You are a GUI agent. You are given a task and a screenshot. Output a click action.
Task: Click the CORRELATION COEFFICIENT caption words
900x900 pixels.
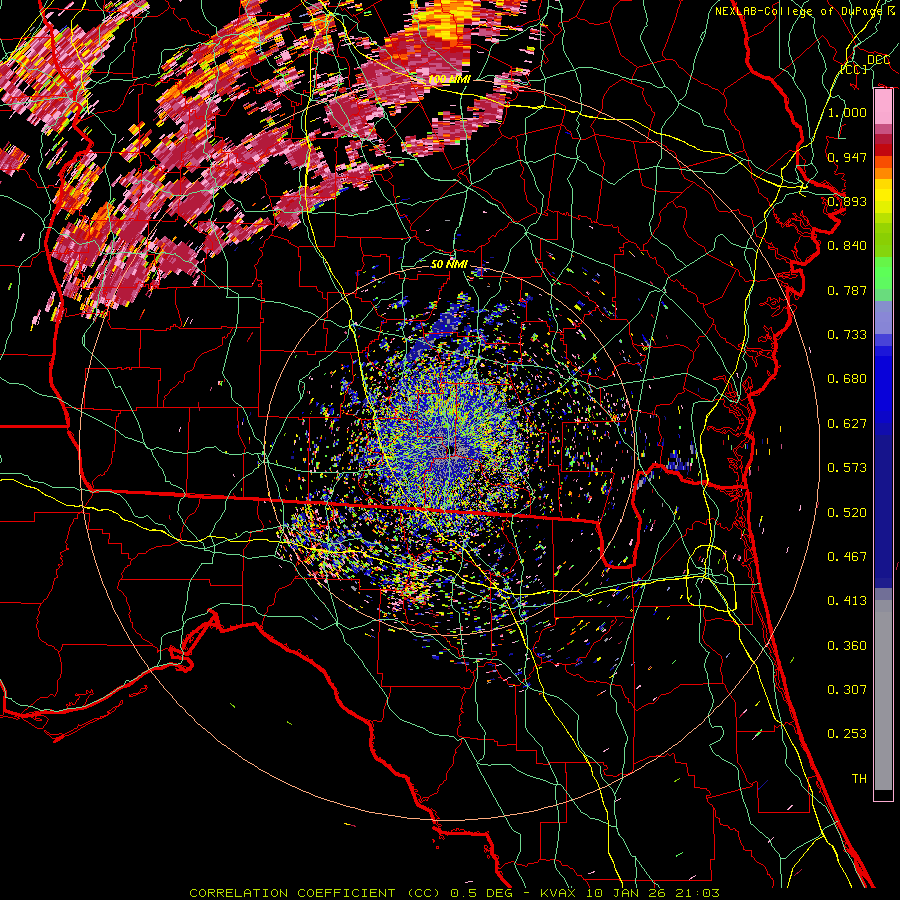click(x=292, y=893)
